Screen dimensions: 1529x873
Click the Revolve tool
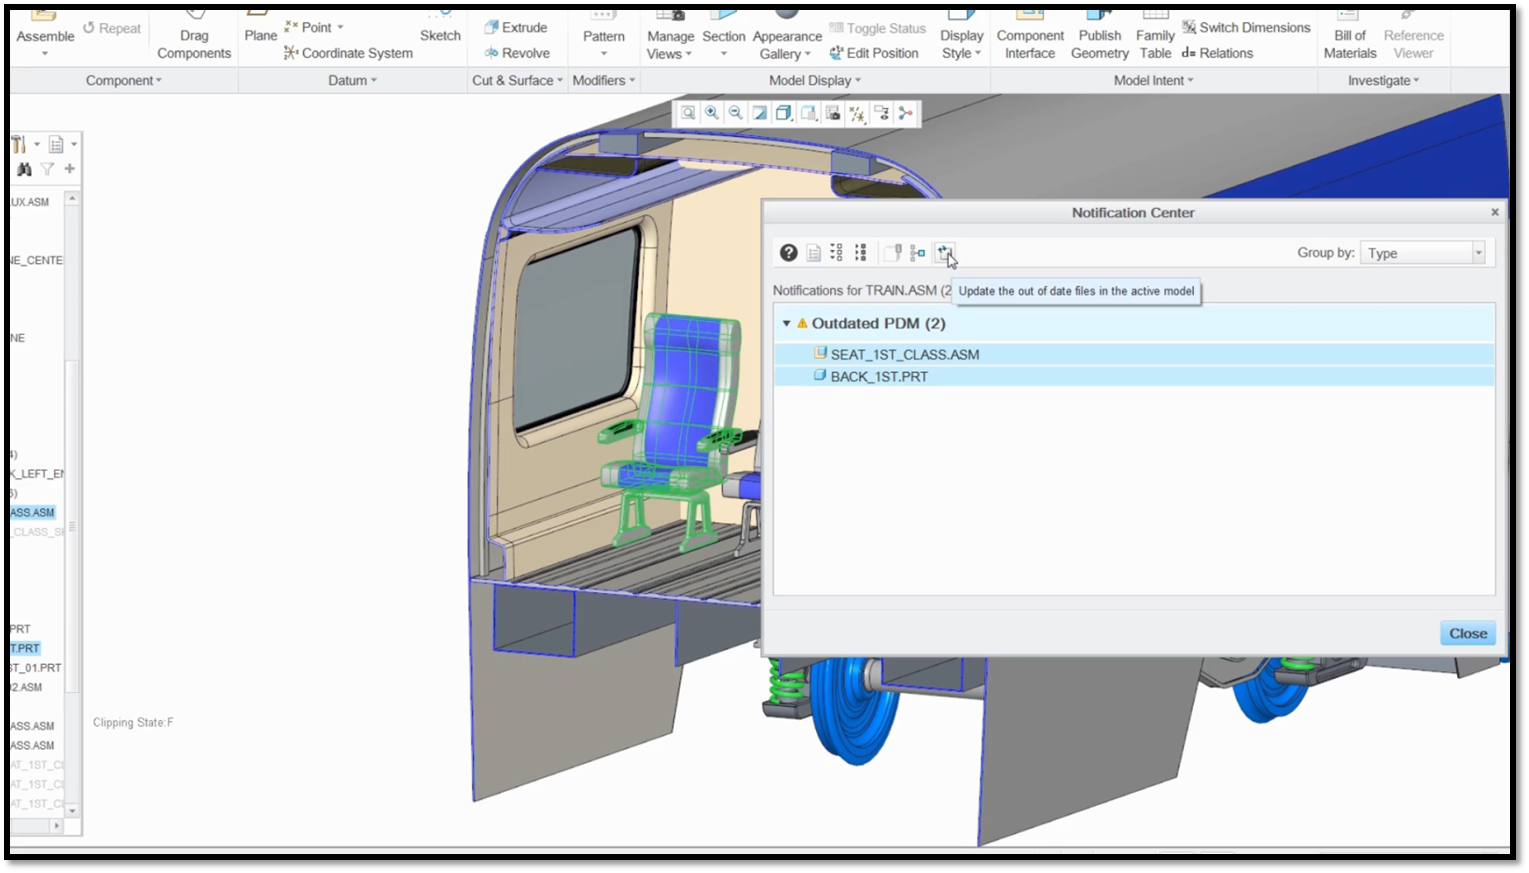pyautogui.click(x=517, y=53)
